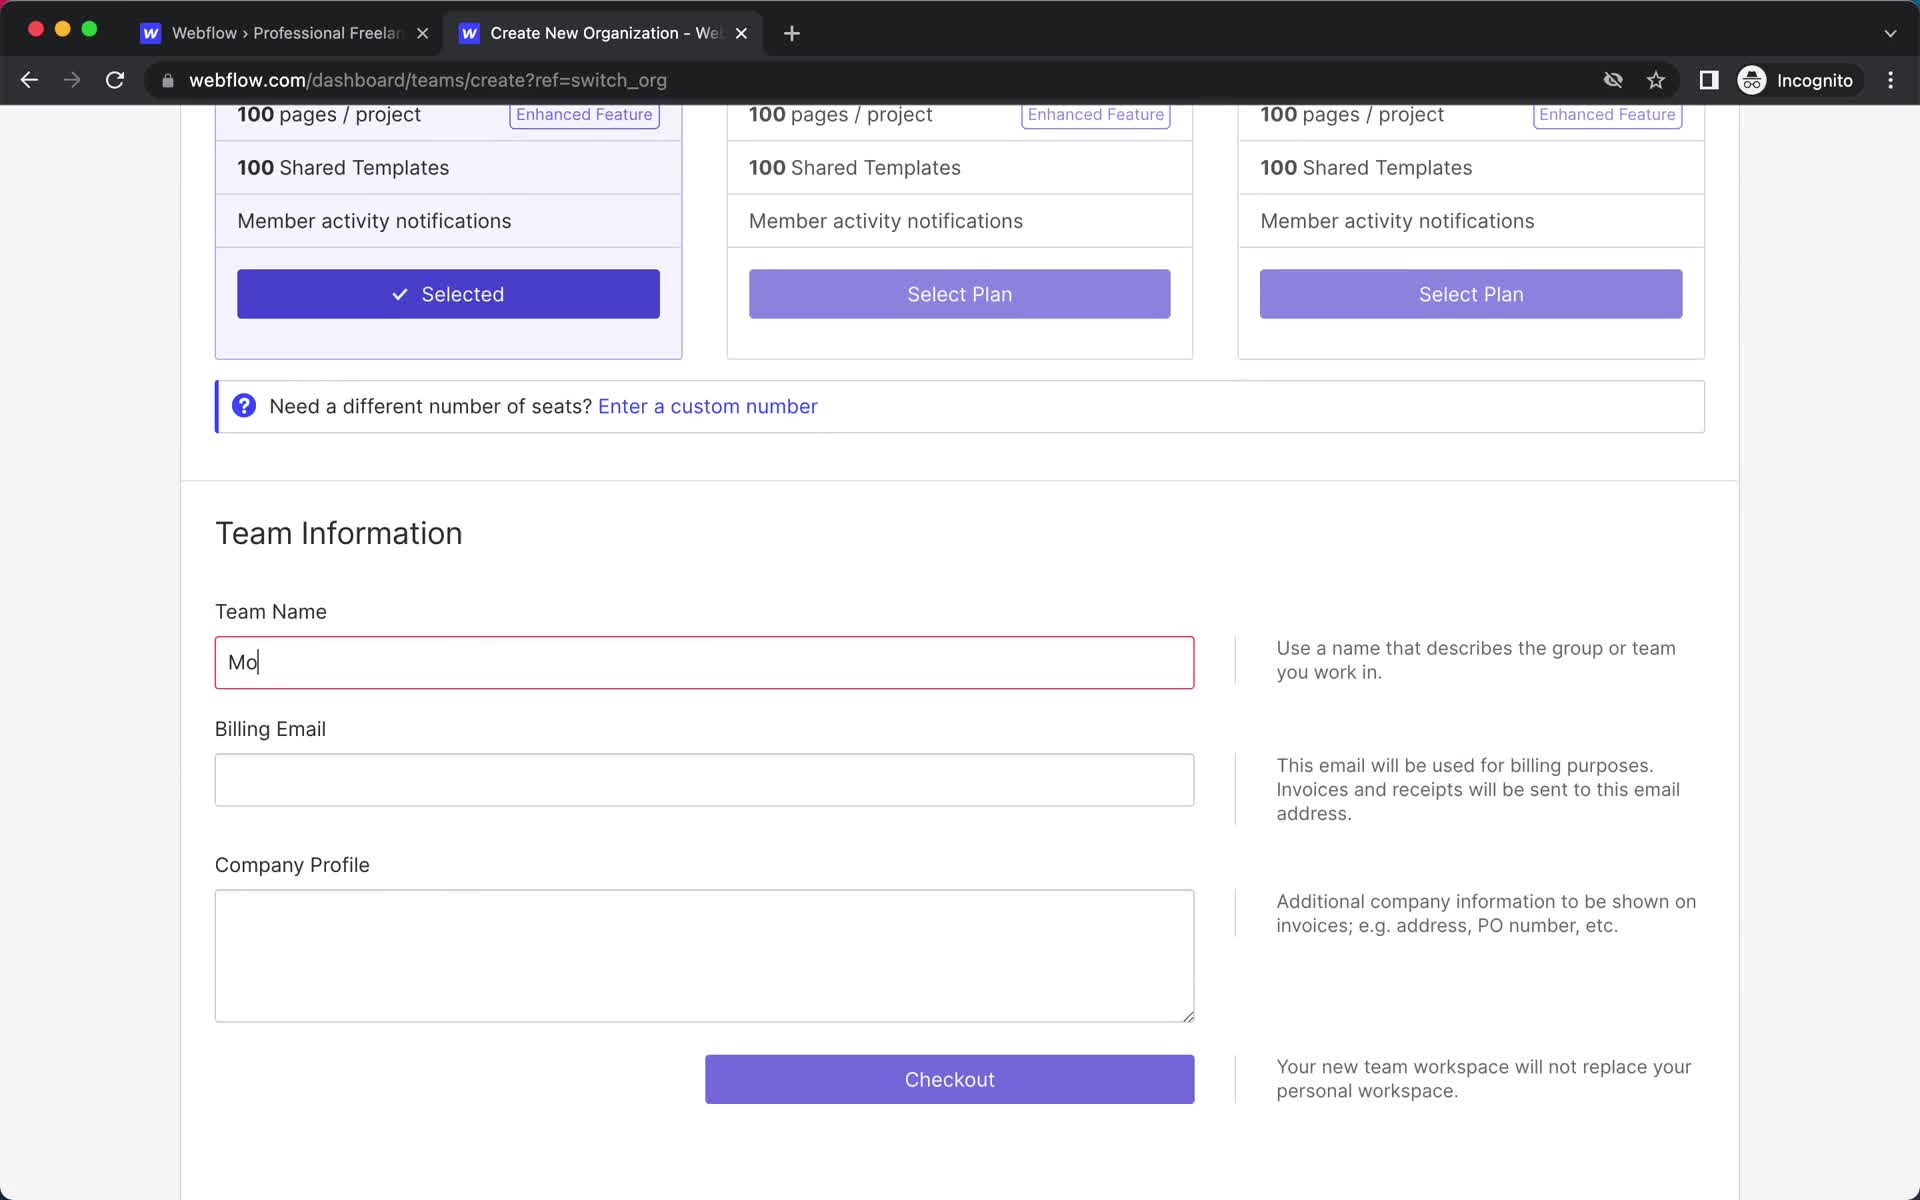Image resolution: width=1920 pixels, height=1200 pixels.
Task: Select the middle Select Plan button
Action: pyautogui.click(x=959, y=293)
